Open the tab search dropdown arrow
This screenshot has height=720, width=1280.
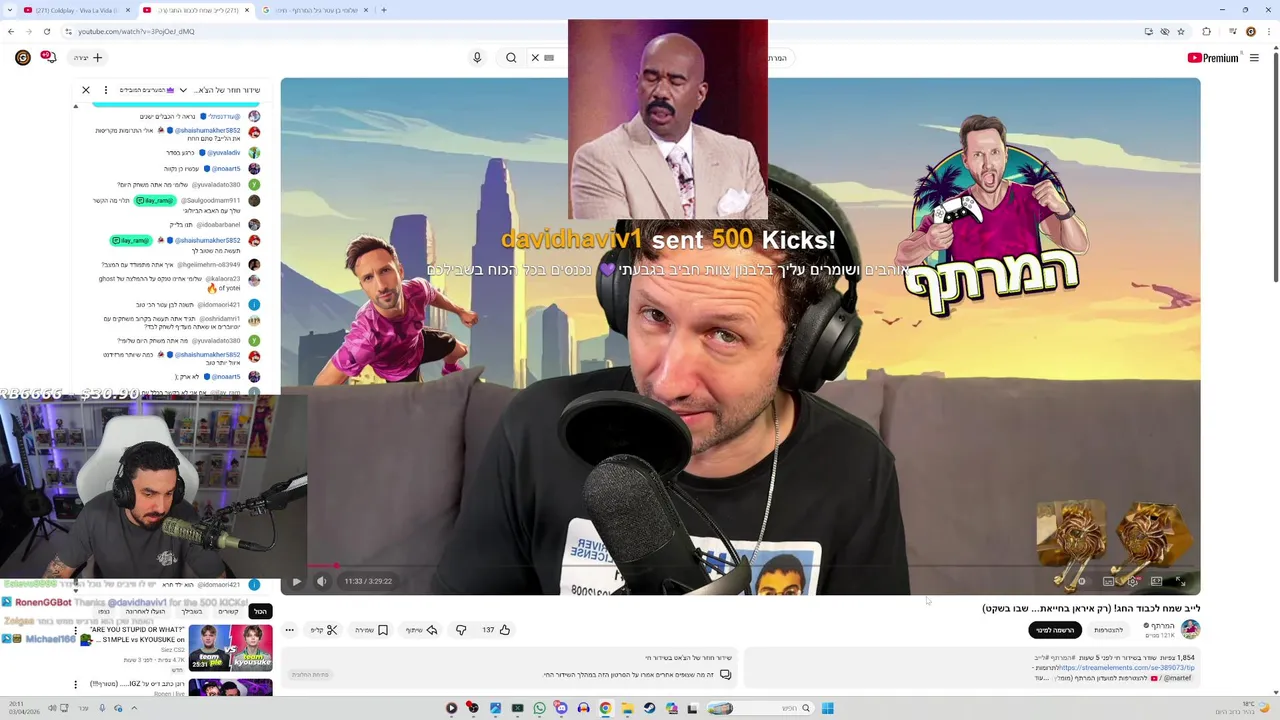point(8,10)
